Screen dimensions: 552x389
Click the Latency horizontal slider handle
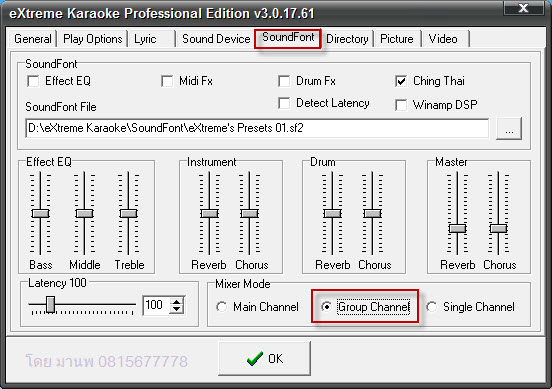coord(51,304)
